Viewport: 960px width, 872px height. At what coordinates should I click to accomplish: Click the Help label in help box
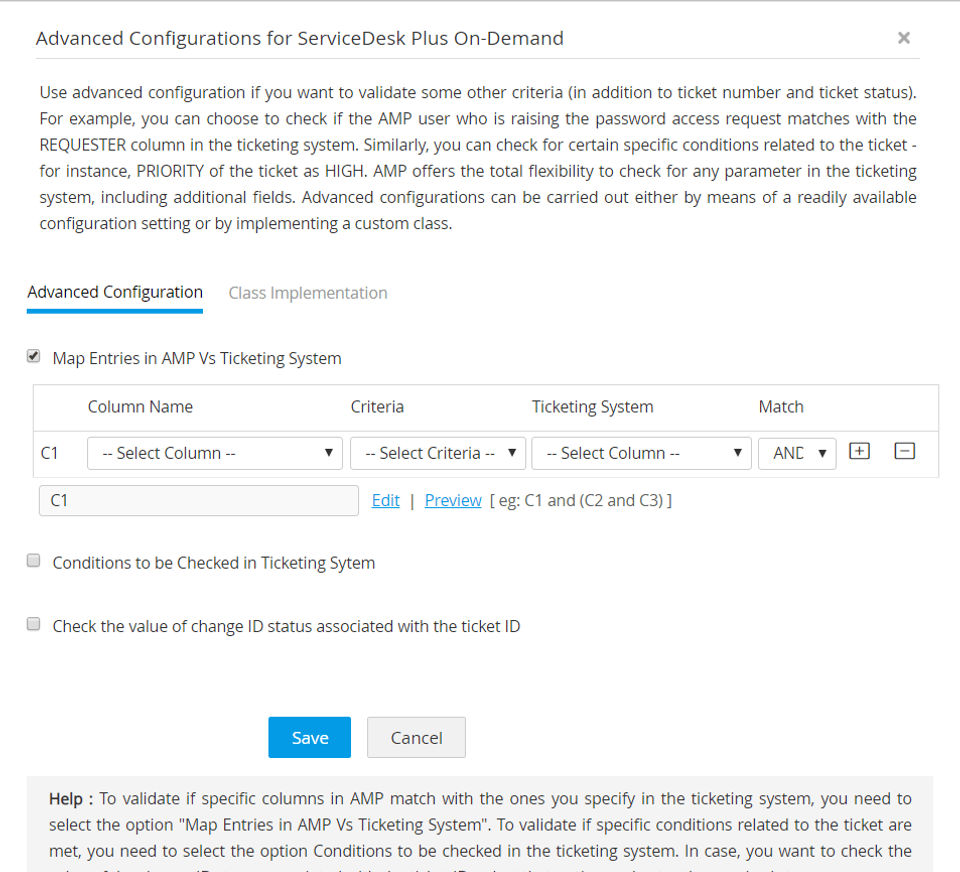71,799
